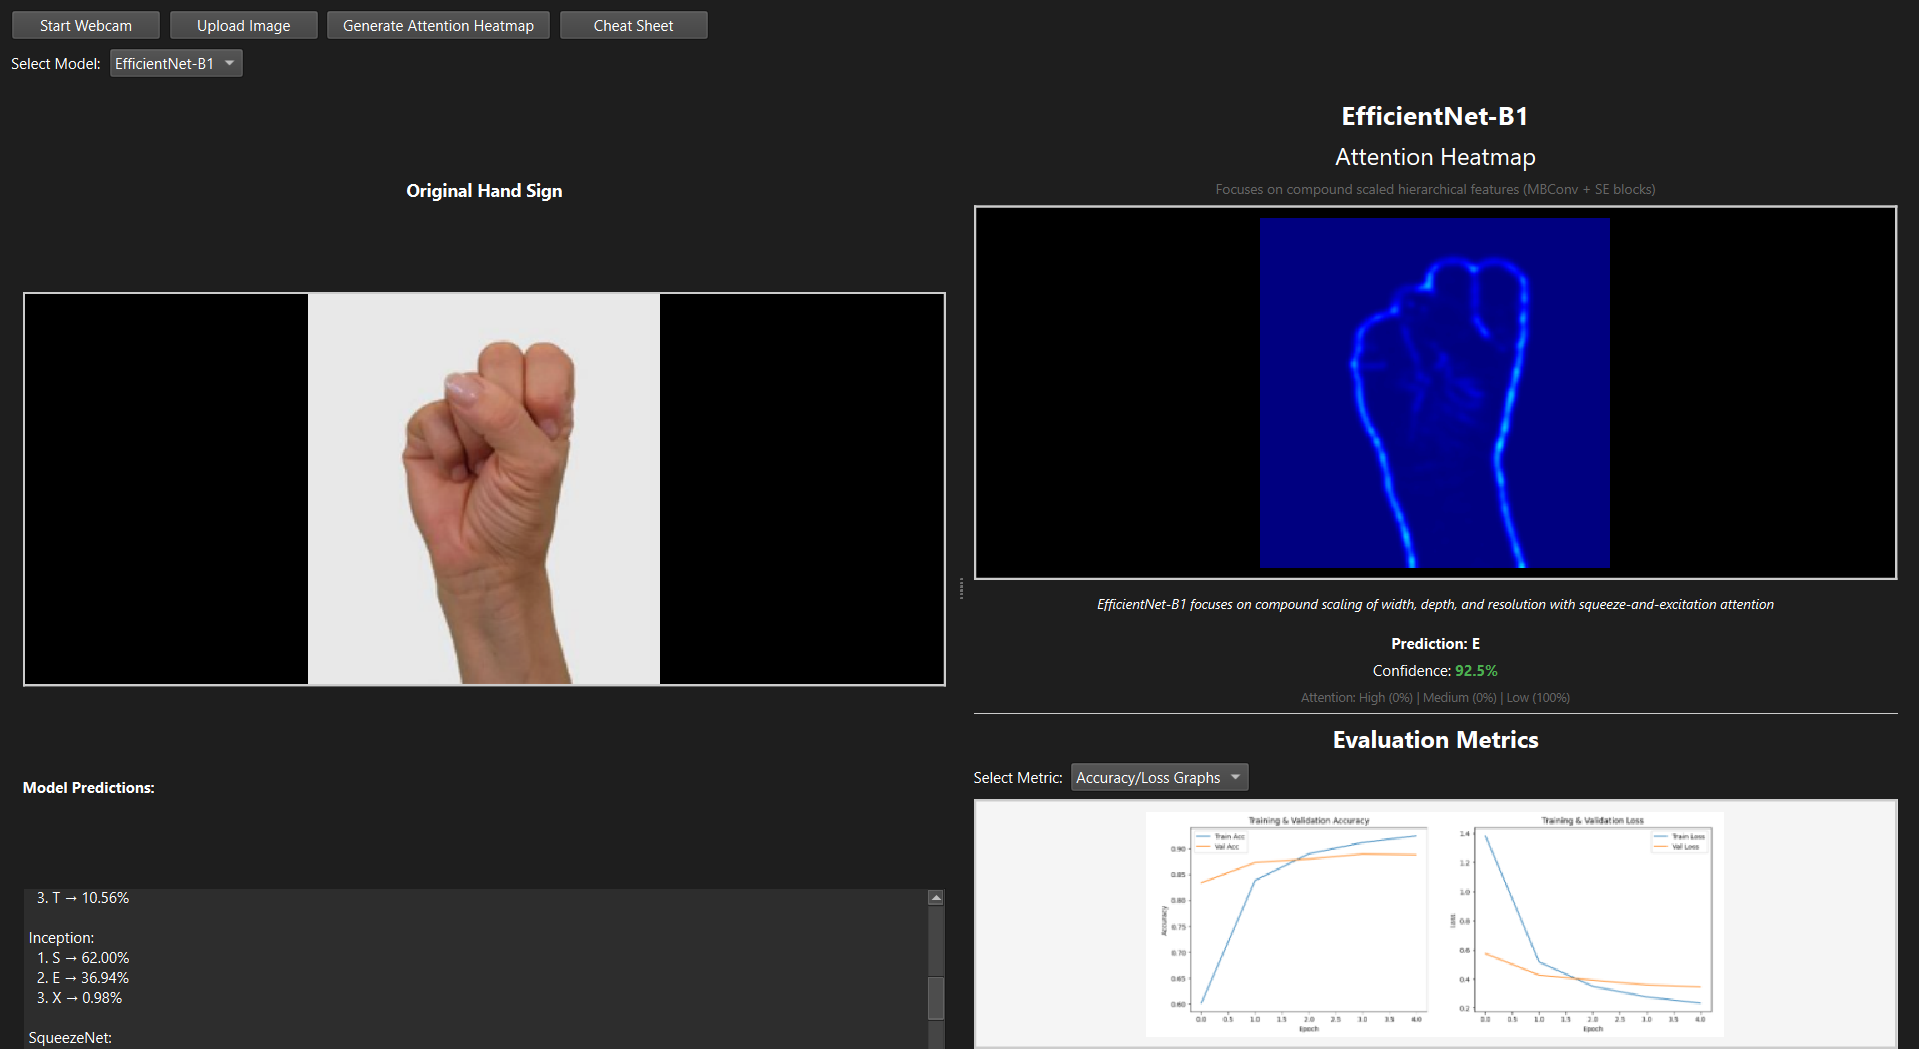Click the Start Webcam button

pos(86,26)
